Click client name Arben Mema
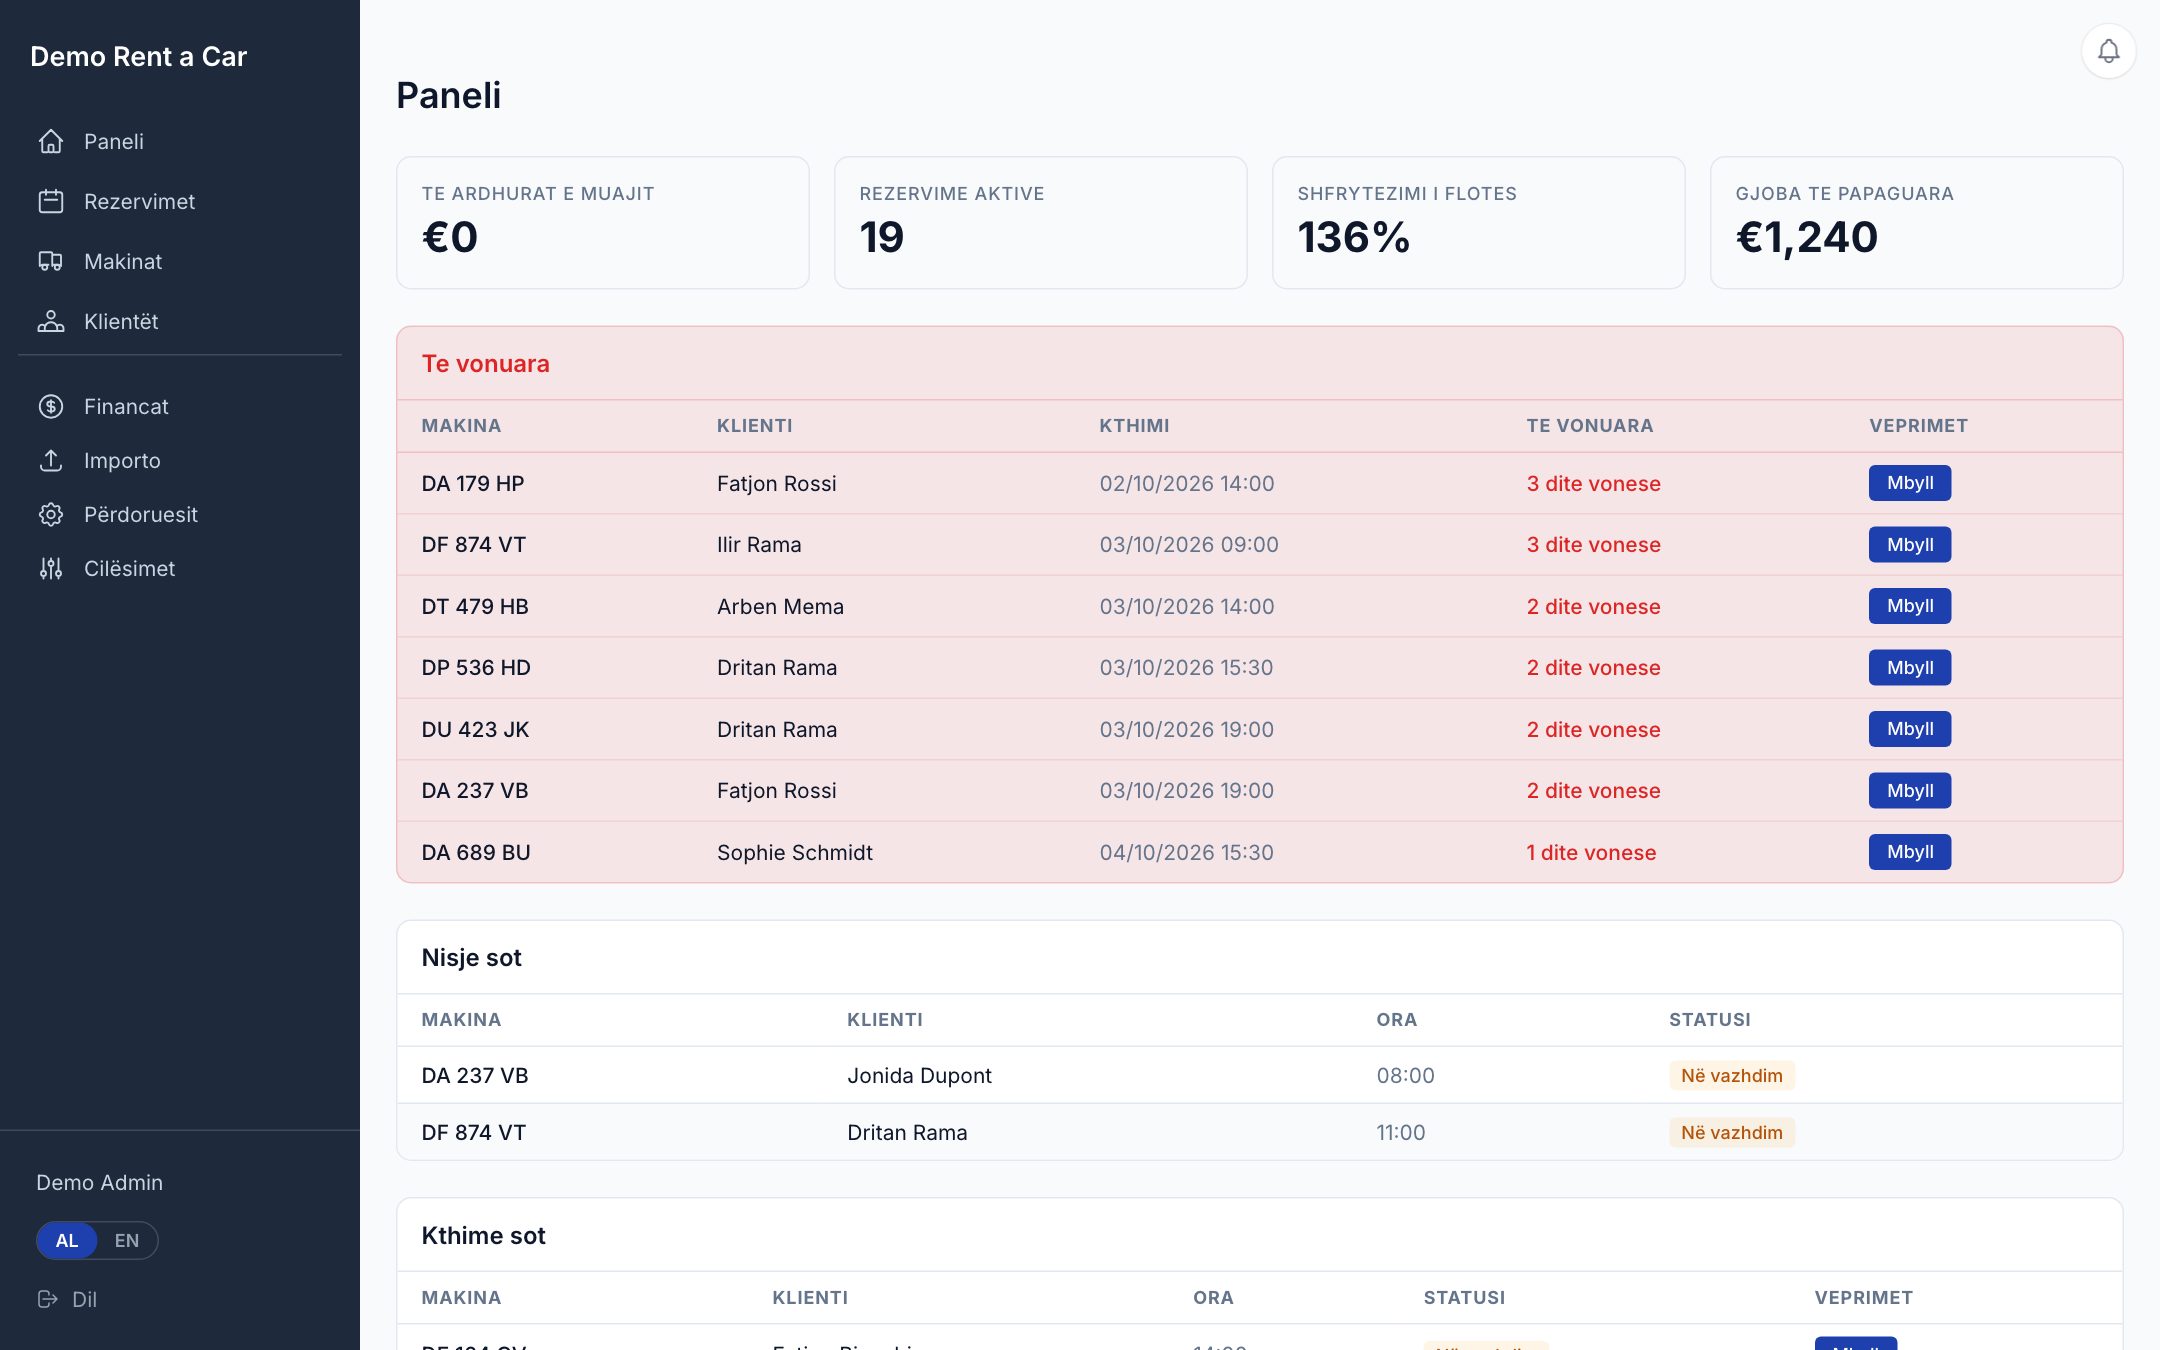The width and height of the screenshot is (2160, 1350). pos(780,606)
